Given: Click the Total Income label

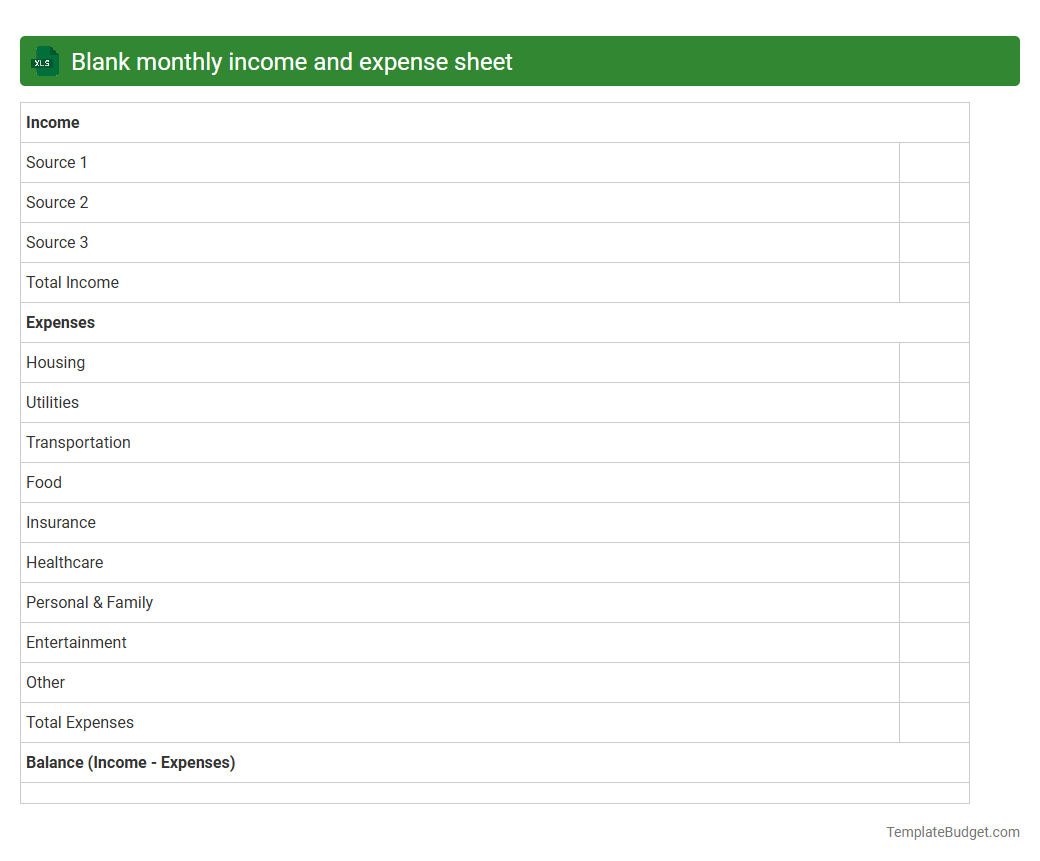Looking at the screenshot, I should pyautogui.click(x=72, y=282).
